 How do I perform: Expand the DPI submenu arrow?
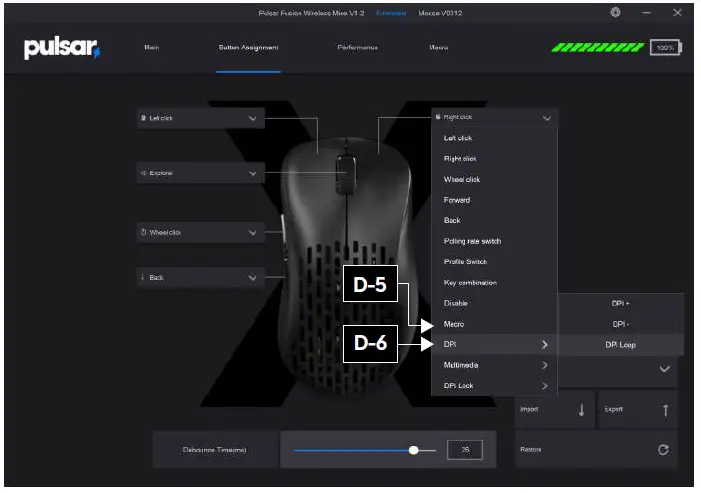(x=544, y=345)
